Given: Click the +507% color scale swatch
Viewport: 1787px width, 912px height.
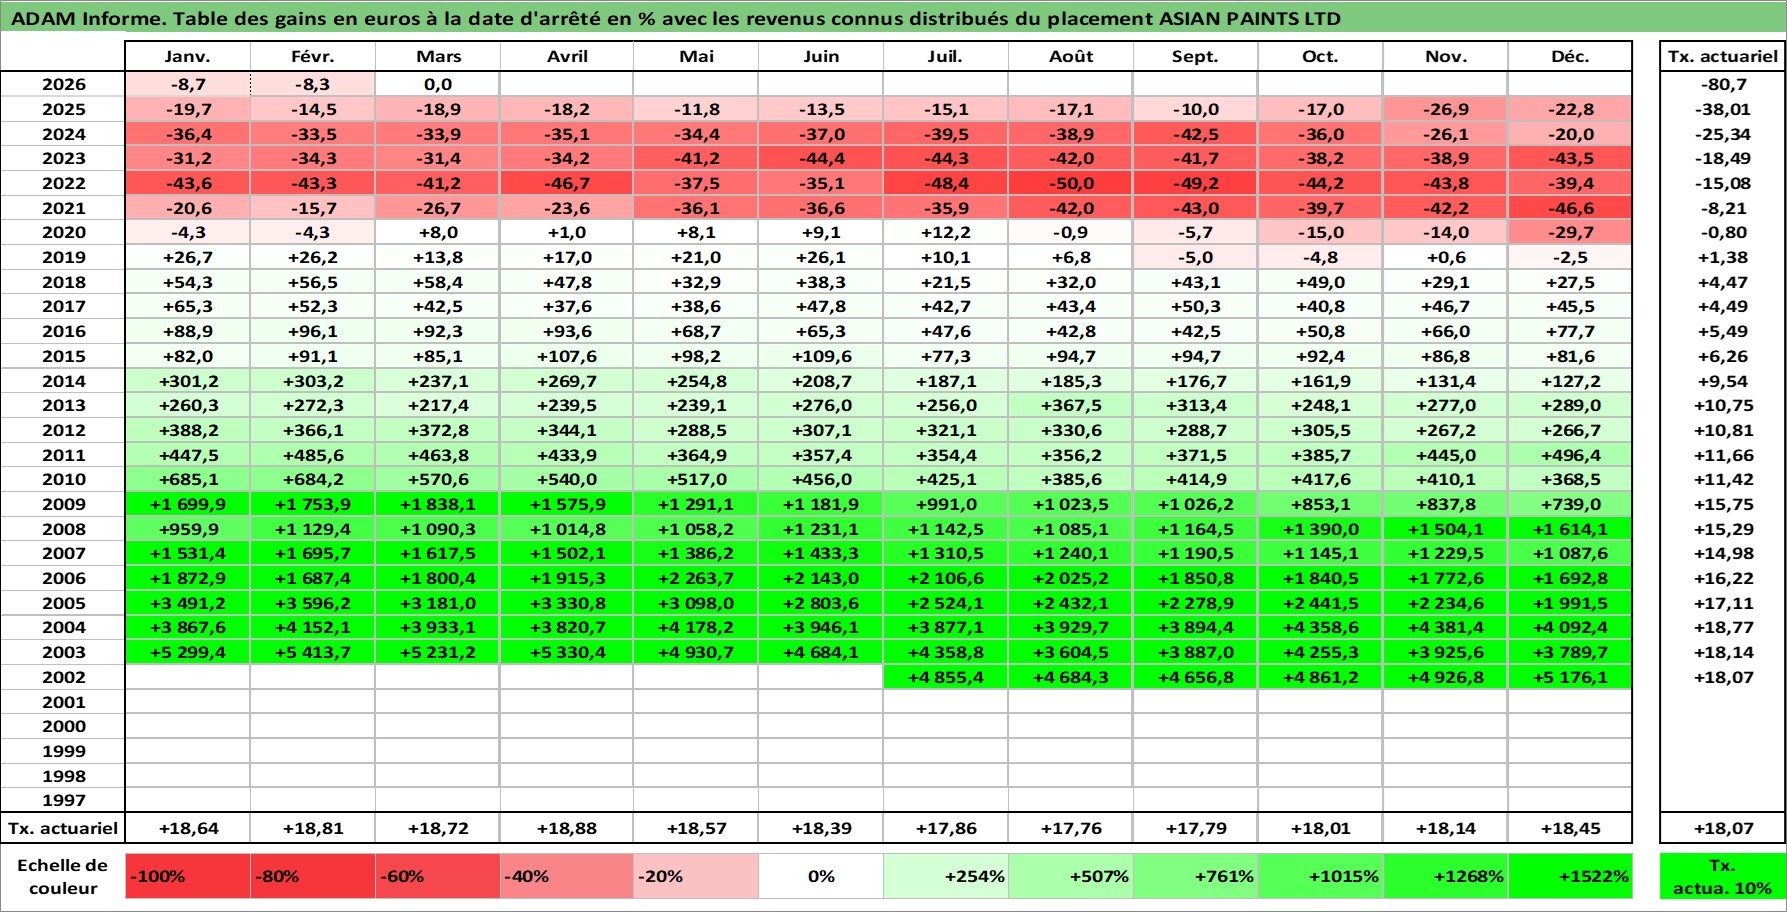Looking at the screenshot, I should [x=1071, y=876].
